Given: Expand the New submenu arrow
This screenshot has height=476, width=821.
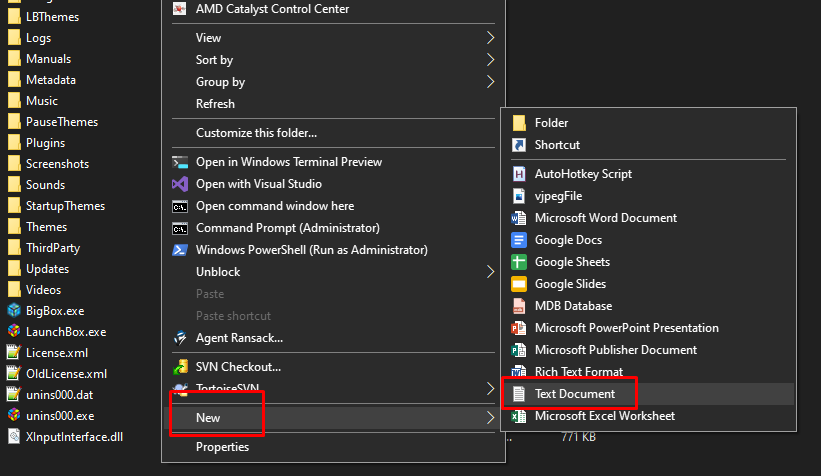Looking at the screenshot, I should tap(491, 417).
